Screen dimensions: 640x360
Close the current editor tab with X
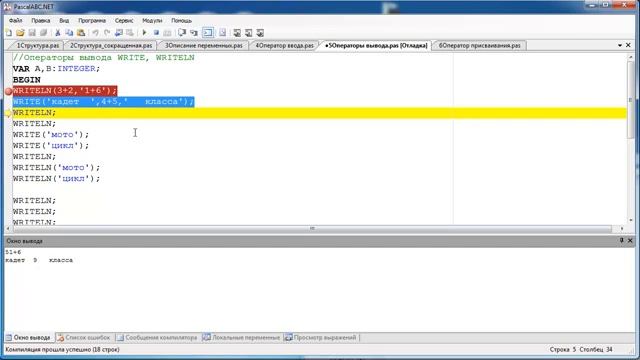[628, 45]
